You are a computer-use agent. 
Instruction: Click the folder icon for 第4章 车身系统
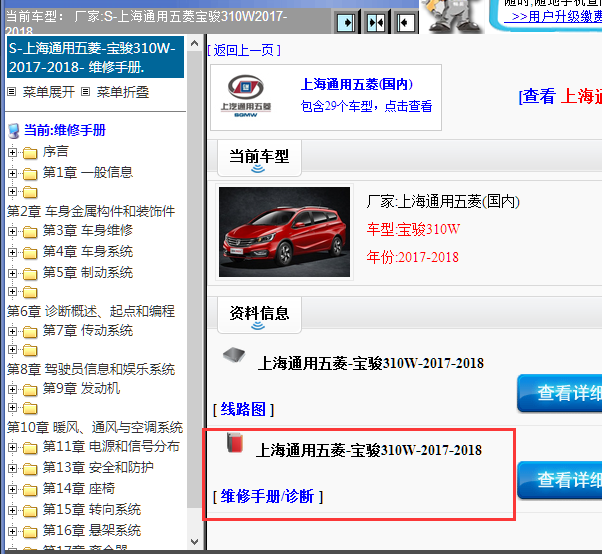(x=30, y=253)
